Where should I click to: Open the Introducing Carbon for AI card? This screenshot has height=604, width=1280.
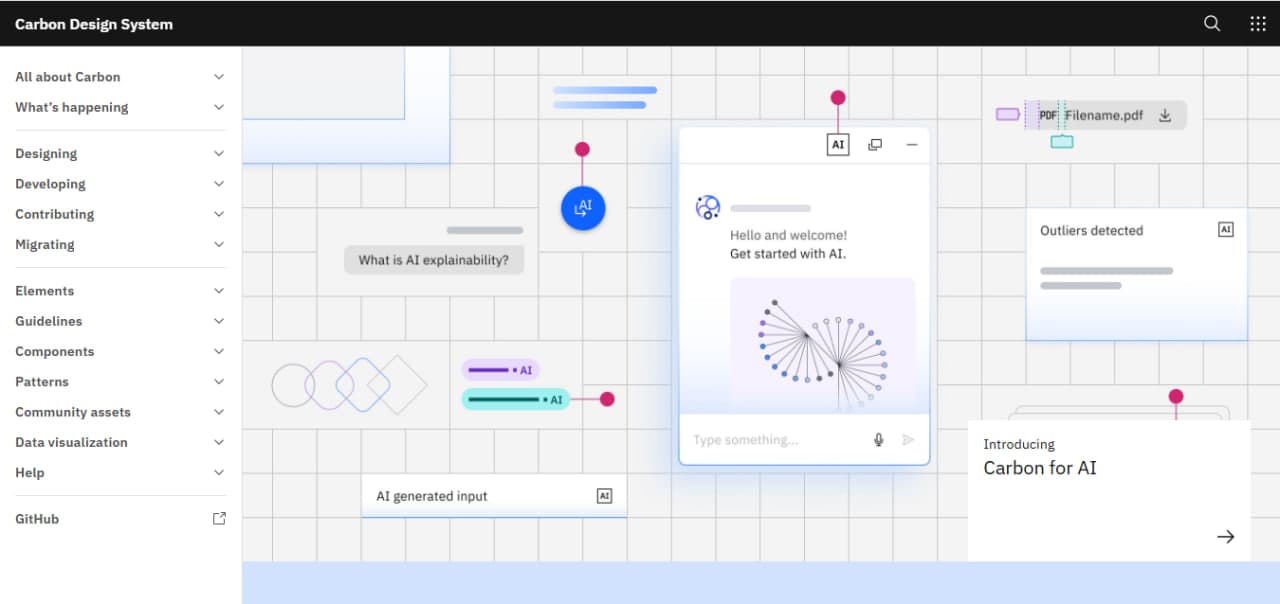pos(1109,491)
